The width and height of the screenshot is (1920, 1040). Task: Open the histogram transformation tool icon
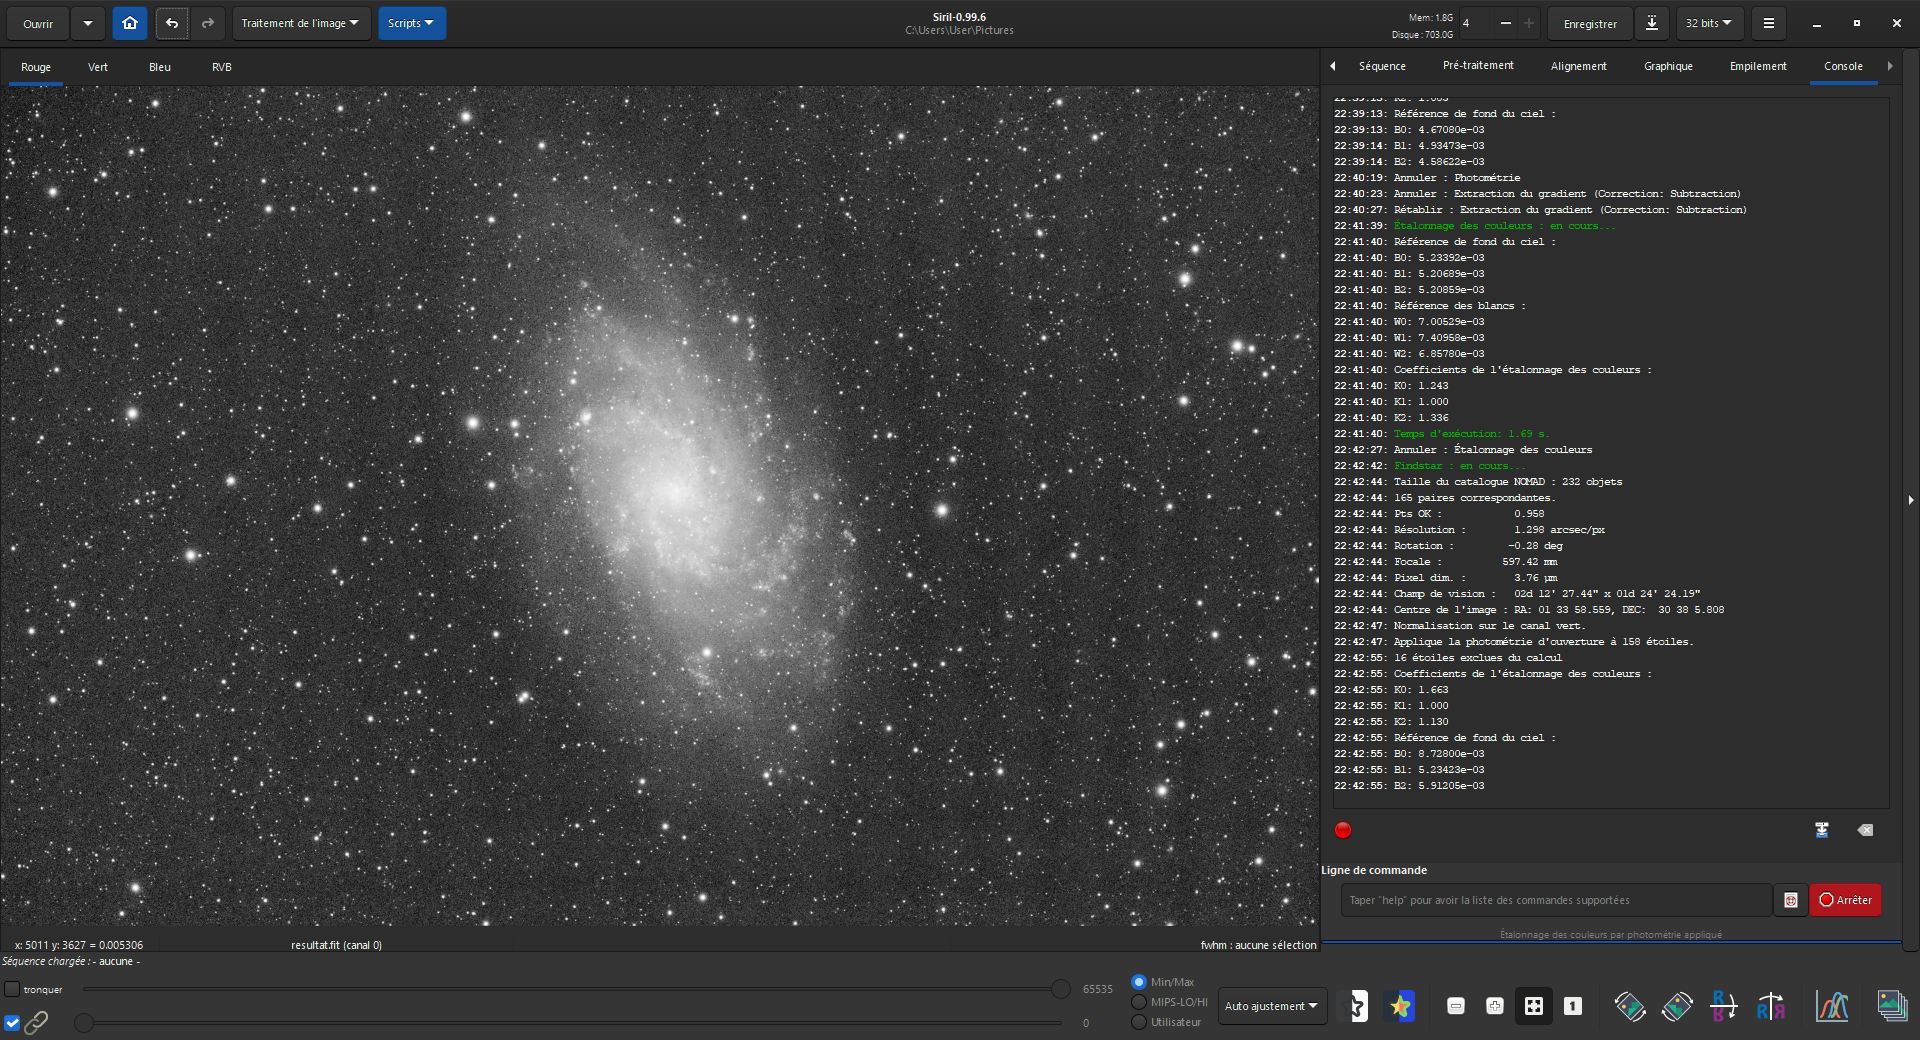(x=1831, y=1006)
